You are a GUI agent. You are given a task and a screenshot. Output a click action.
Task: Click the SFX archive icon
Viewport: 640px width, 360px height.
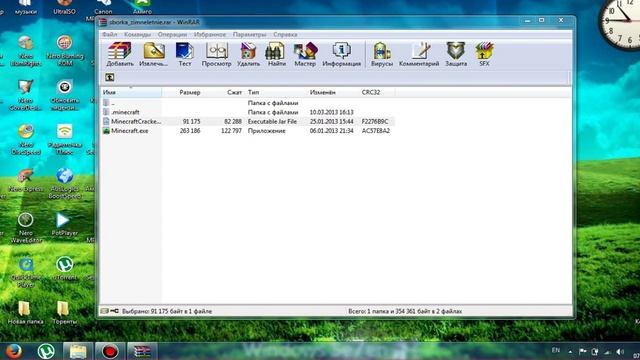(484, 55)
